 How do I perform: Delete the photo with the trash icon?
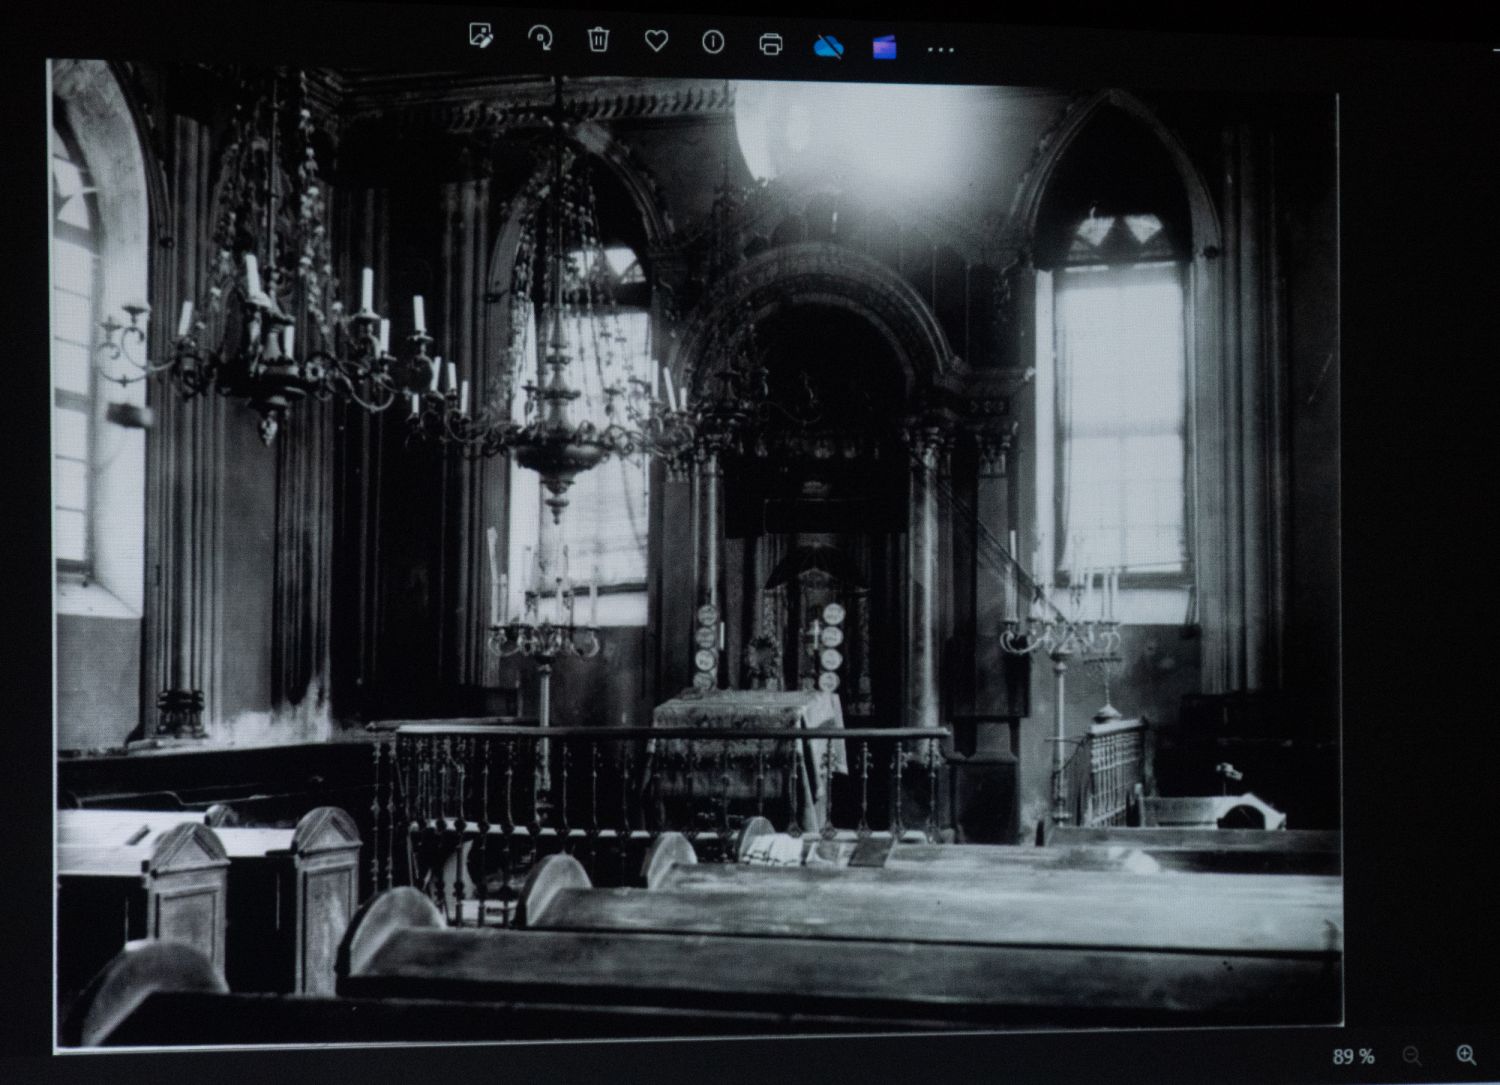(598, 40)
